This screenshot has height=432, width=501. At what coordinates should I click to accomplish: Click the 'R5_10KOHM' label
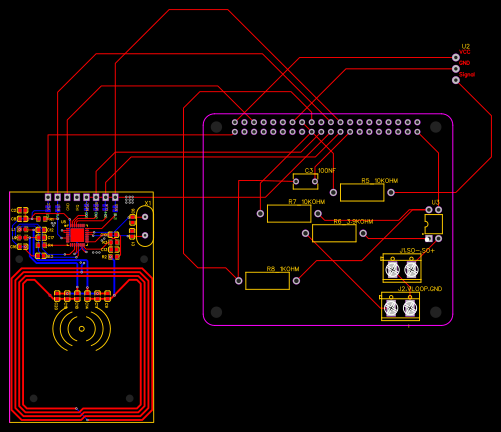click(380, 181)
